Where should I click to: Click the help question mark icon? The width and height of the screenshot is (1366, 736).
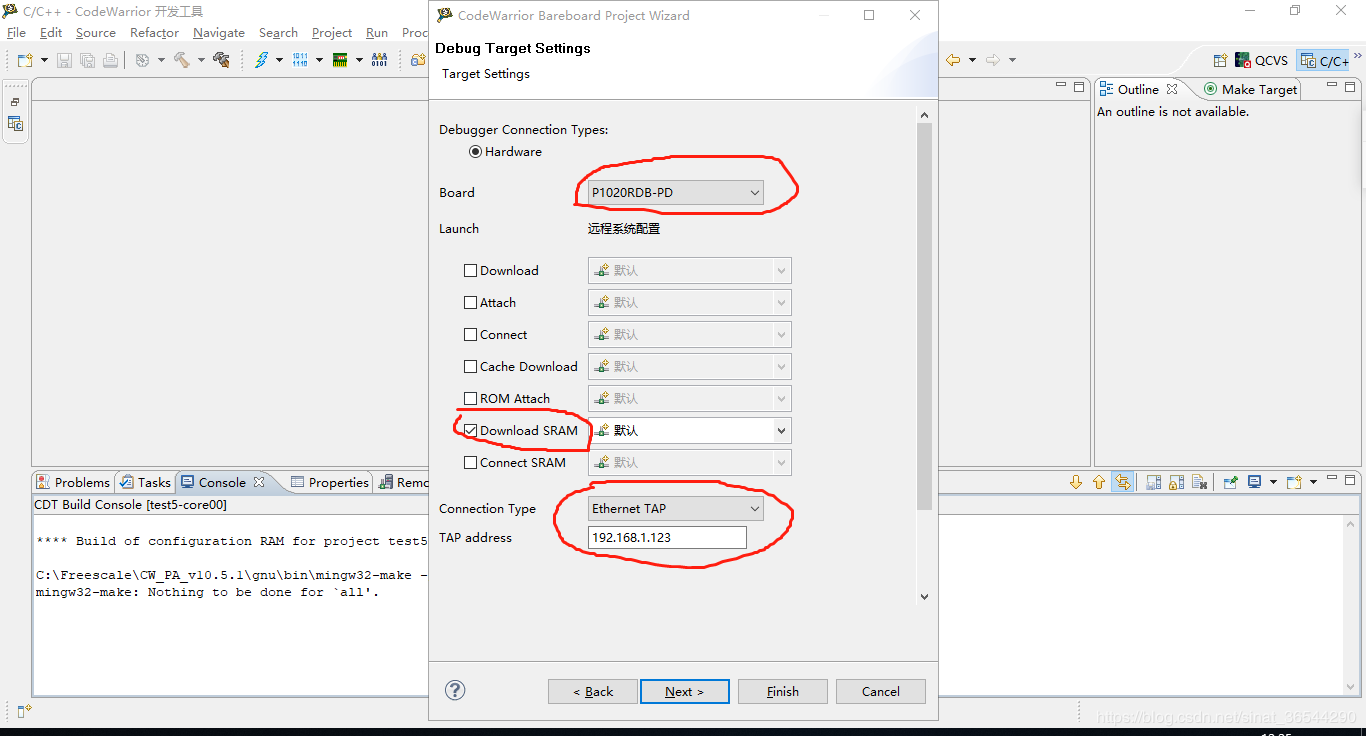pos(455,690)
